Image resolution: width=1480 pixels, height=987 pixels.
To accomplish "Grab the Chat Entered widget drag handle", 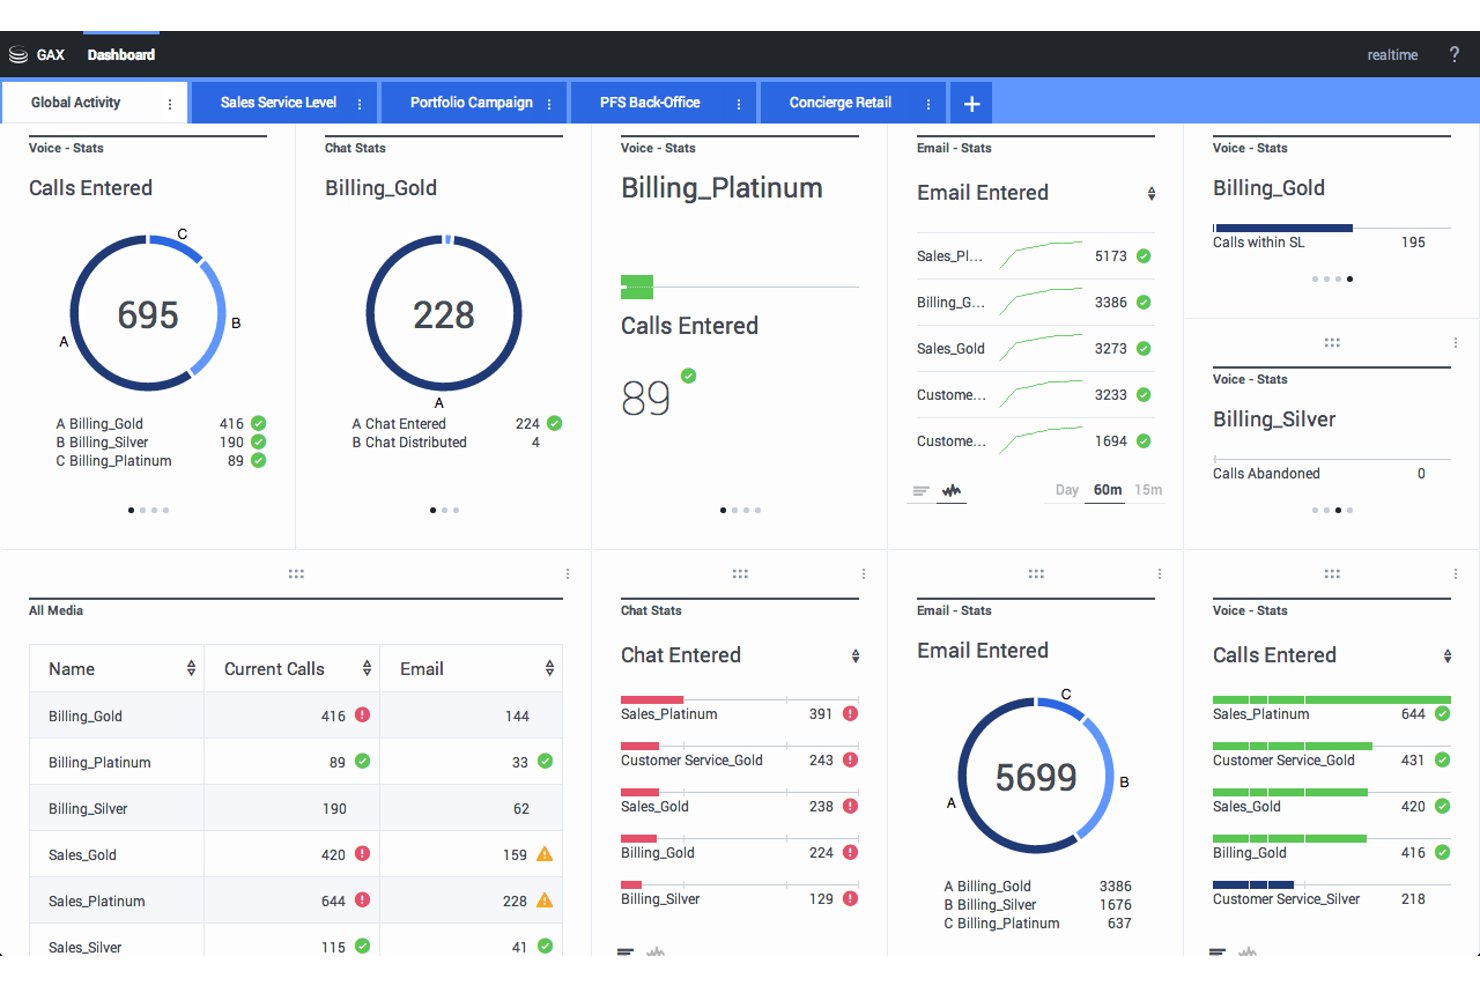I will point(740,574).
